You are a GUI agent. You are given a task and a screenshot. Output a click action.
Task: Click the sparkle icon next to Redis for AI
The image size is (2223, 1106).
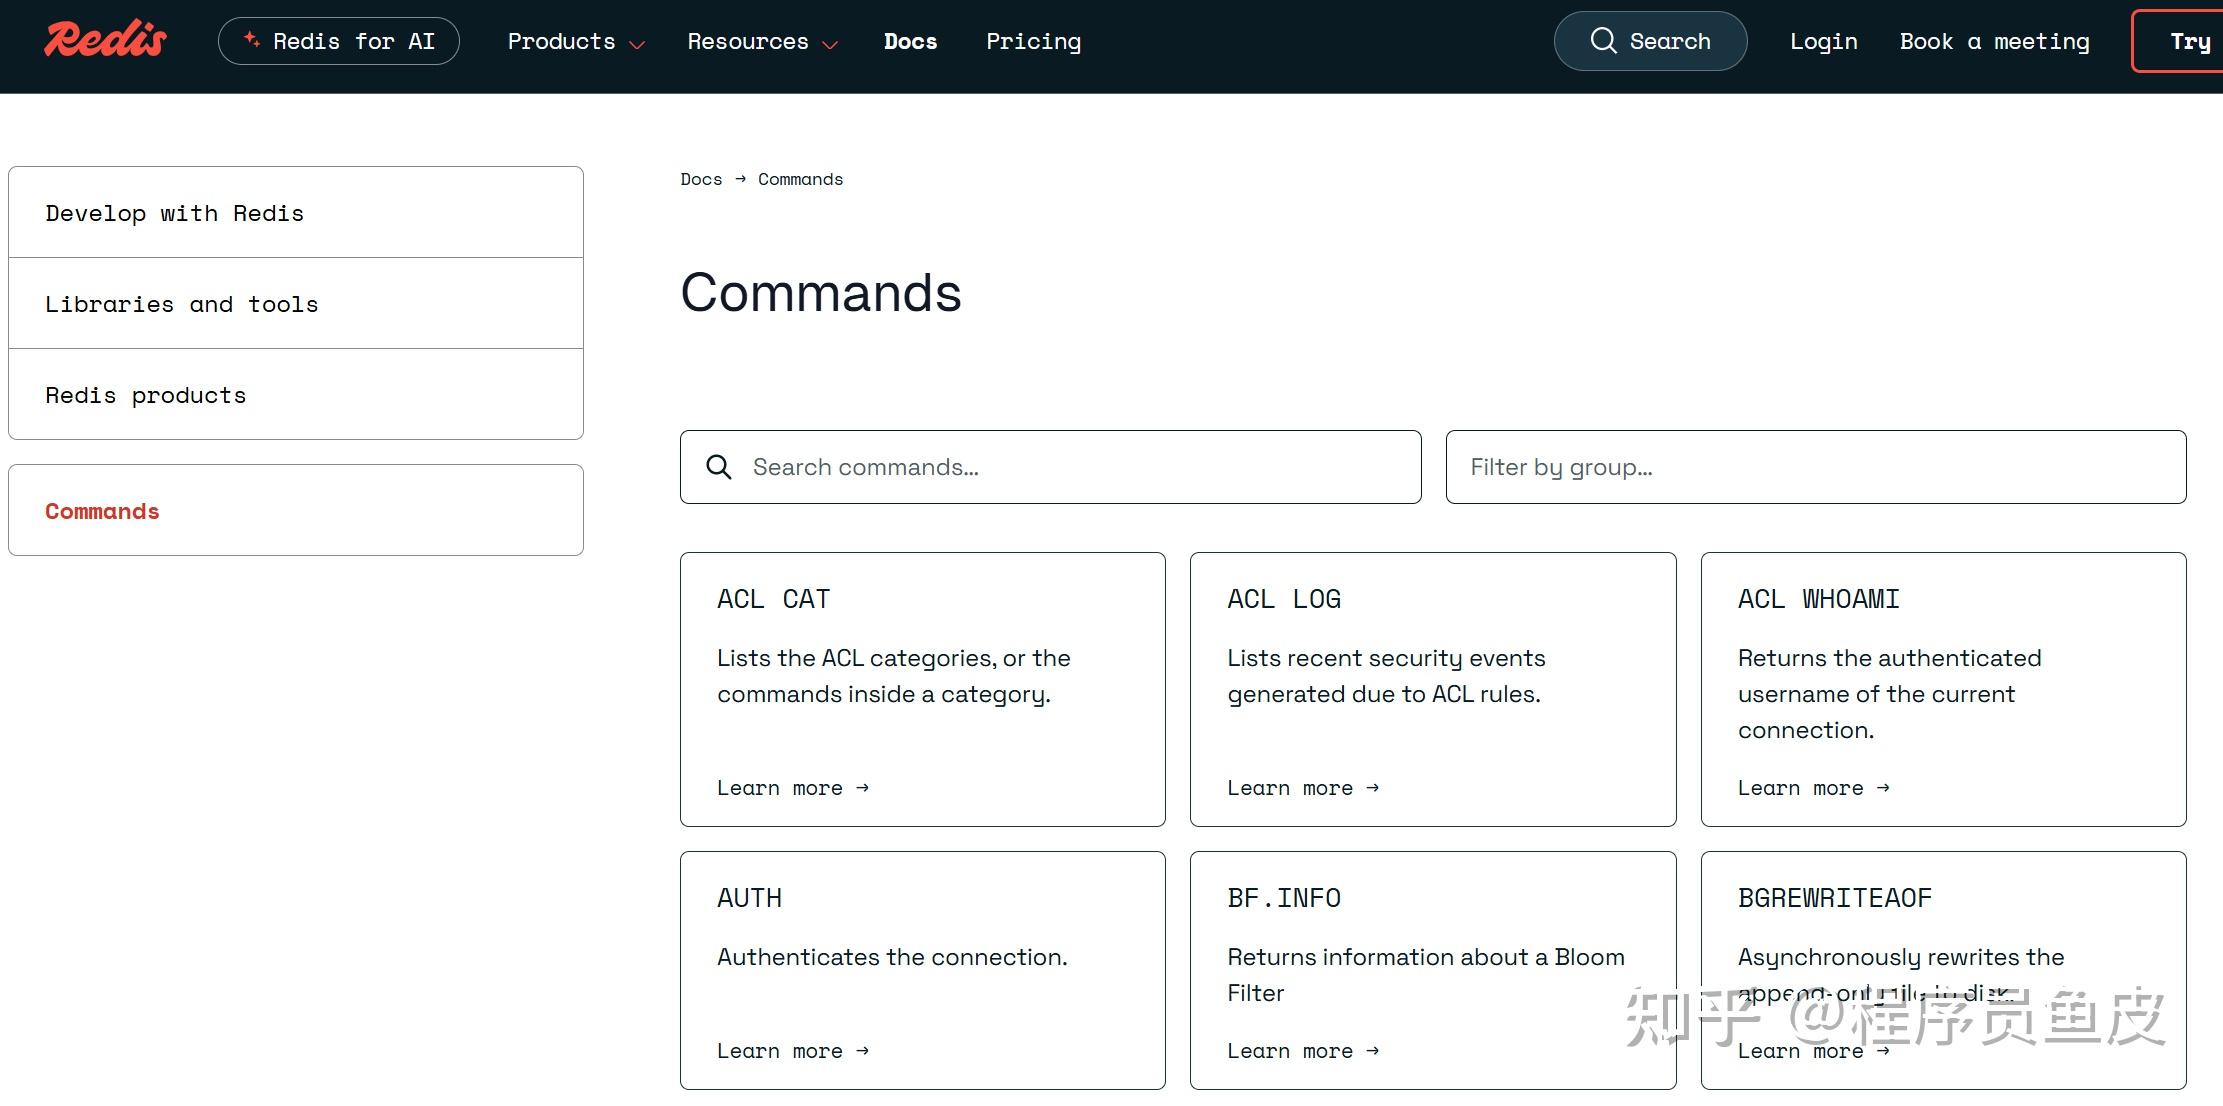pos(252,40)
